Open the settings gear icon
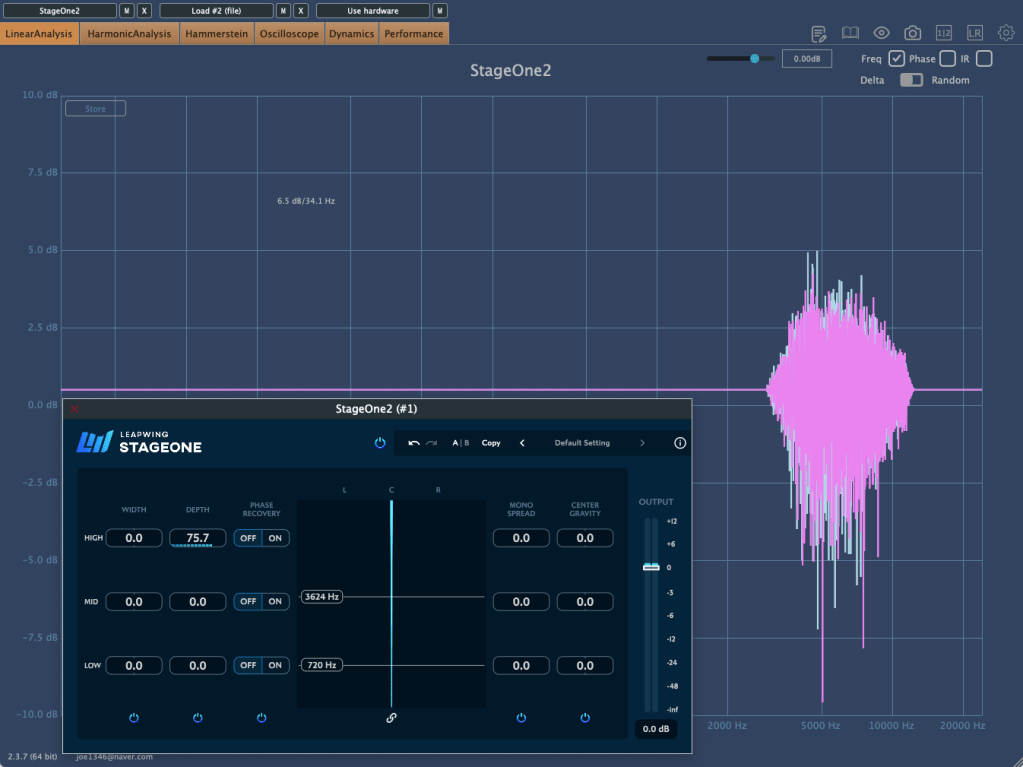This screenshot has height=767, width=1023. point(1006,33)
